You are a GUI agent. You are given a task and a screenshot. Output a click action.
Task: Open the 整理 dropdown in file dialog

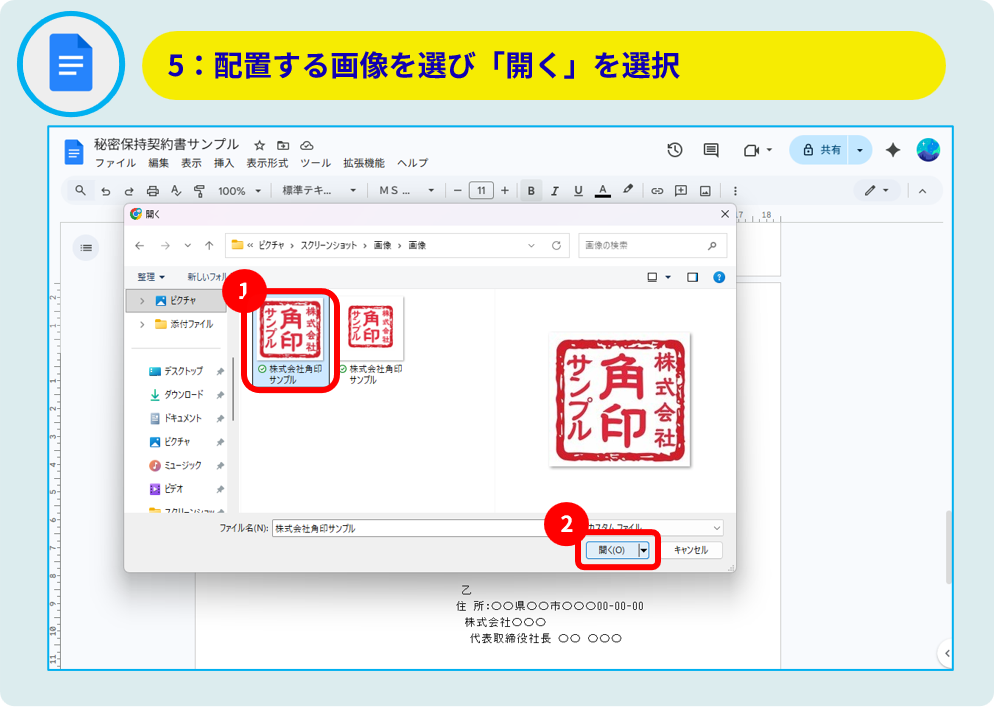coord(151,277)
